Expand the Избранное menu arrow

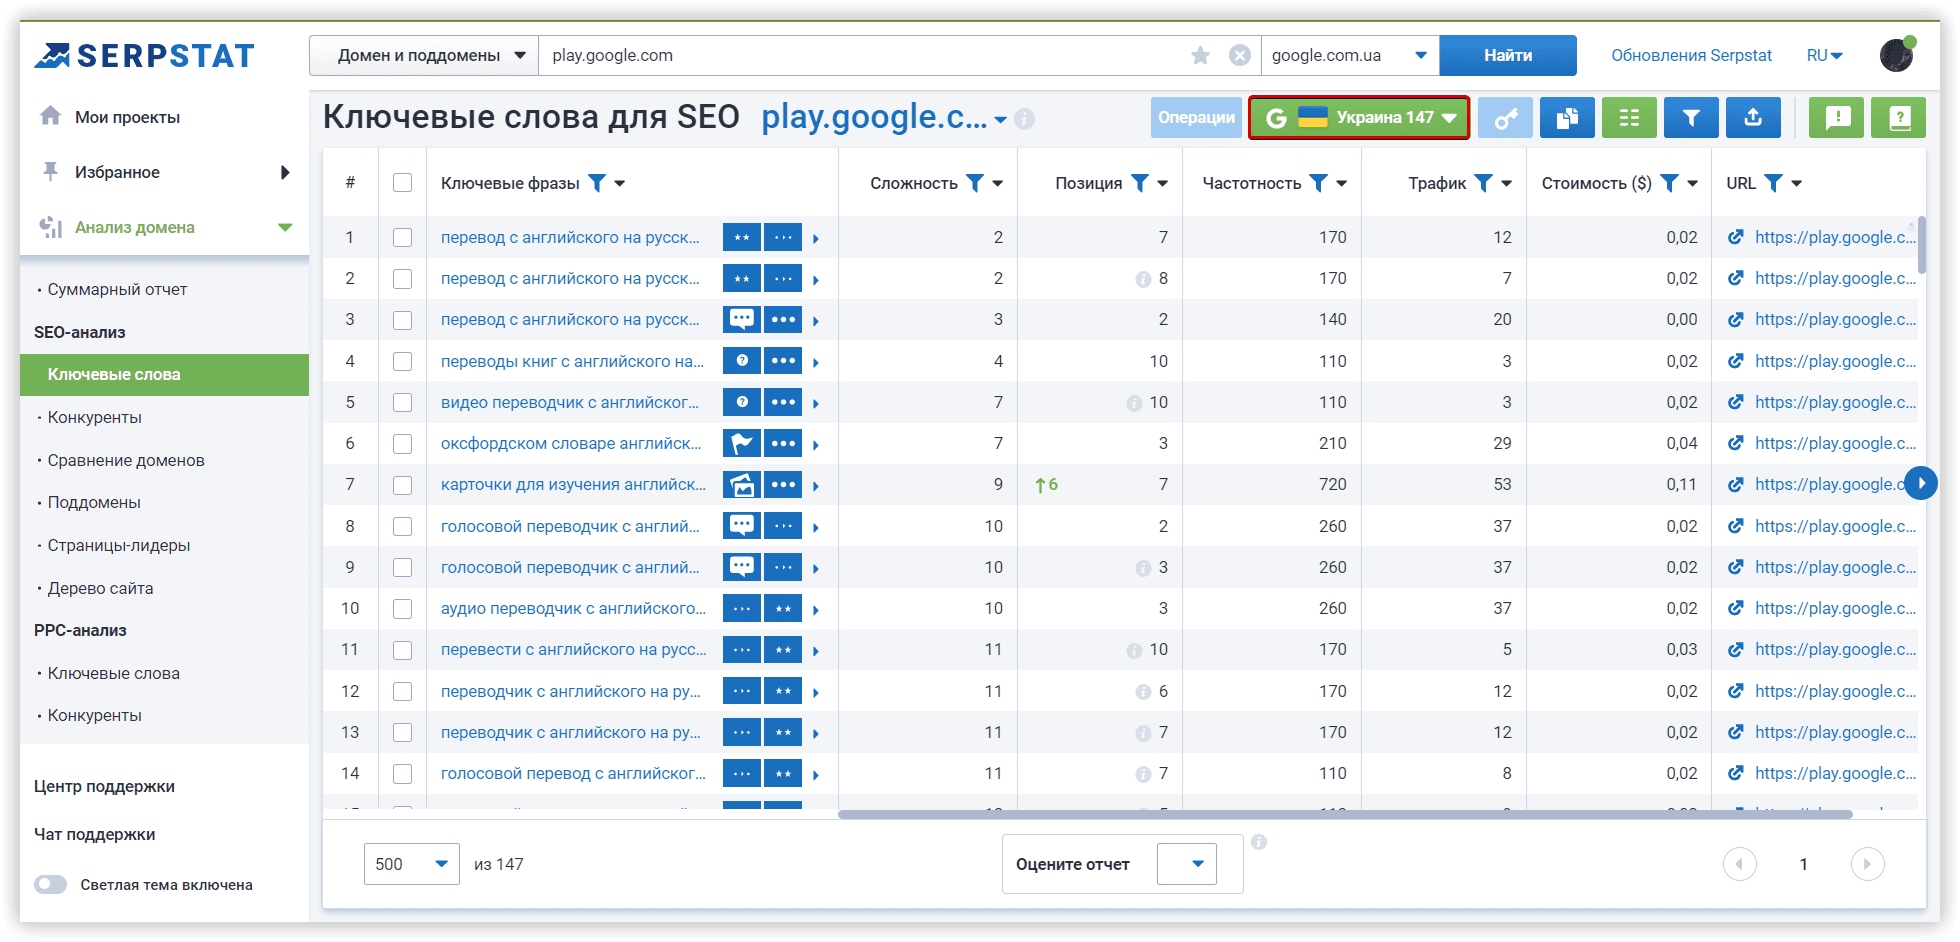click(285, 172)
